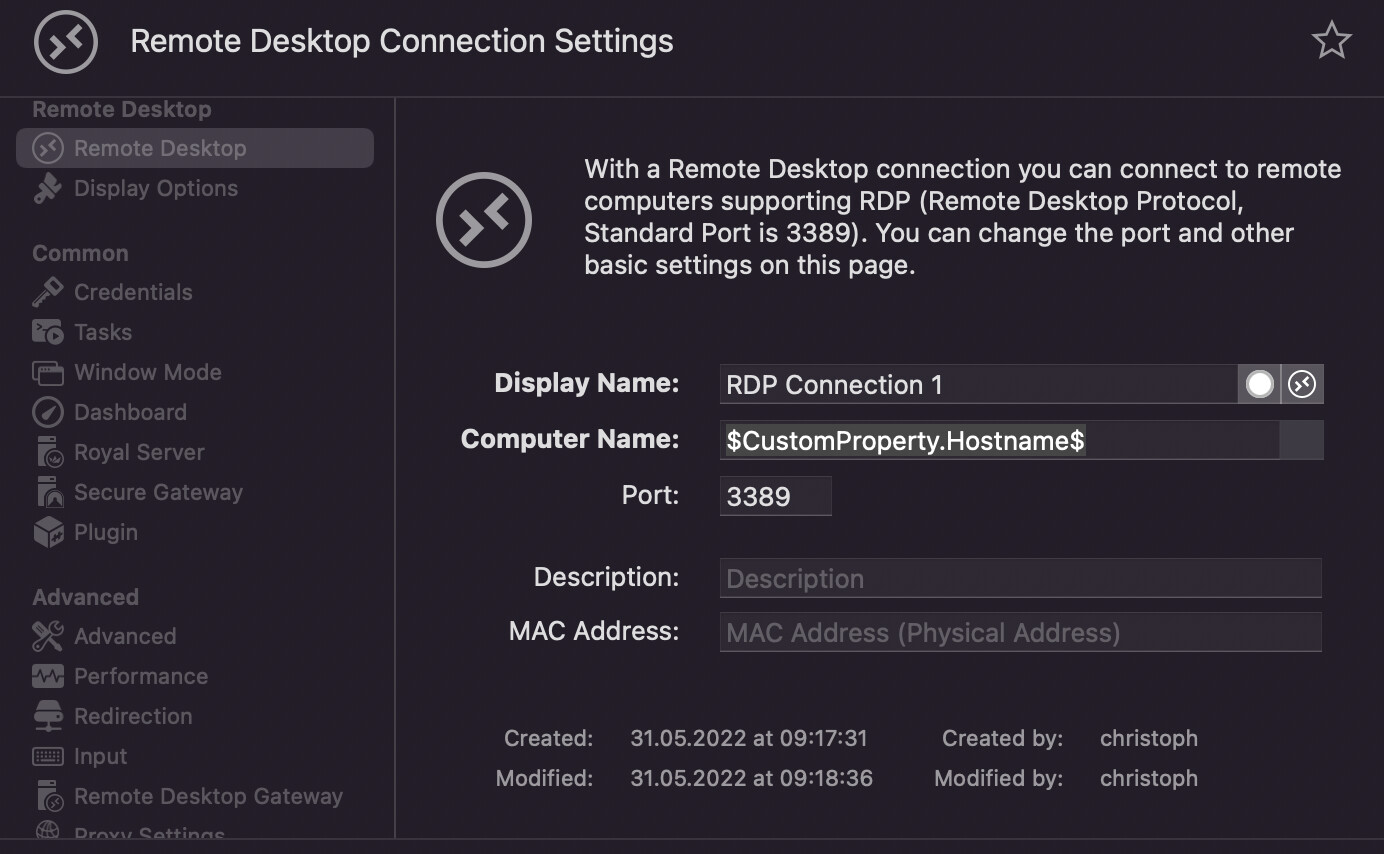Screen dimensions: 1384x854
Task: Select the Display Options page
Action: click(x=155, y=188)
